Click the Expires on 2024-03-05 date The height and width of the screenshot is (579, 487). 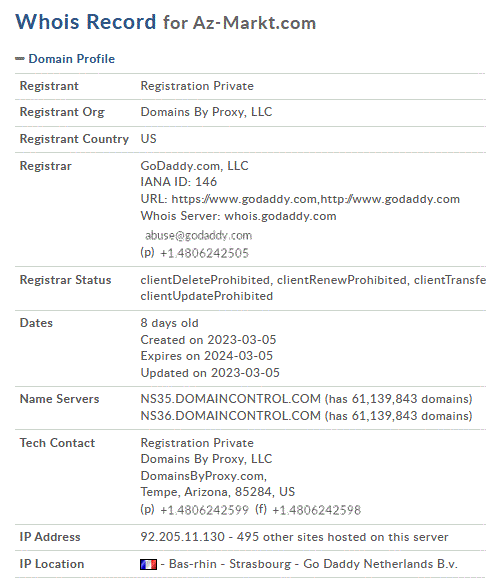(206, 356)
